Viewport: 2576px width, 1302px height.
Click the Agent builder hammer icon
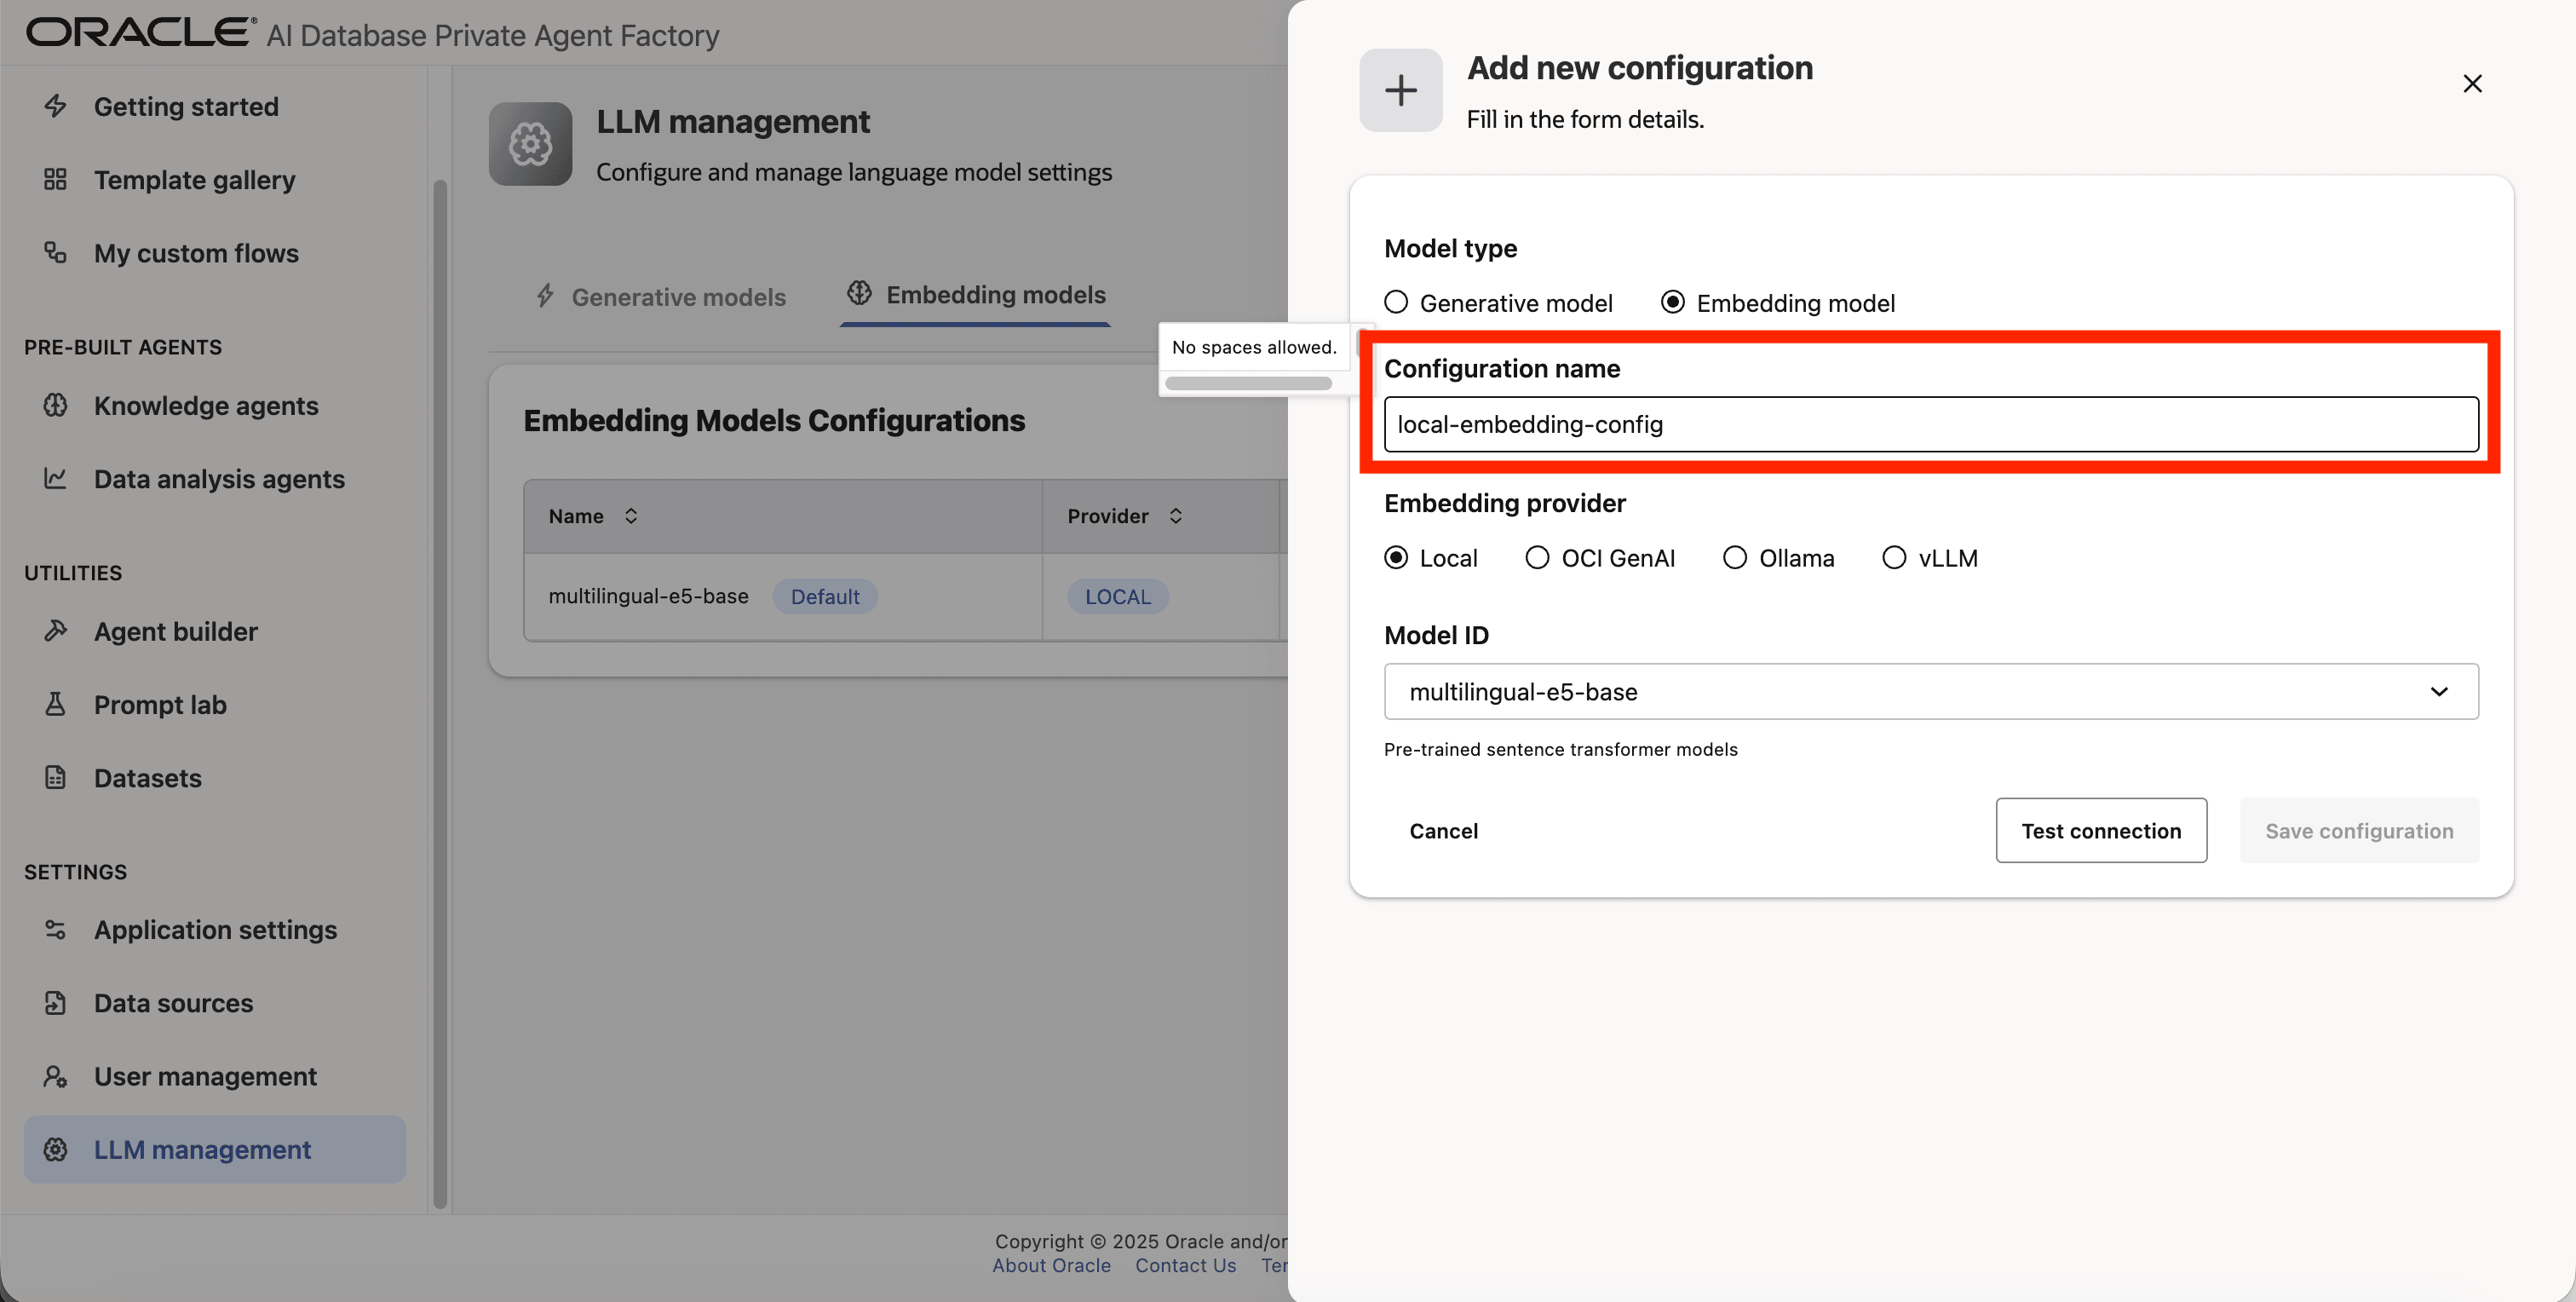55,631
